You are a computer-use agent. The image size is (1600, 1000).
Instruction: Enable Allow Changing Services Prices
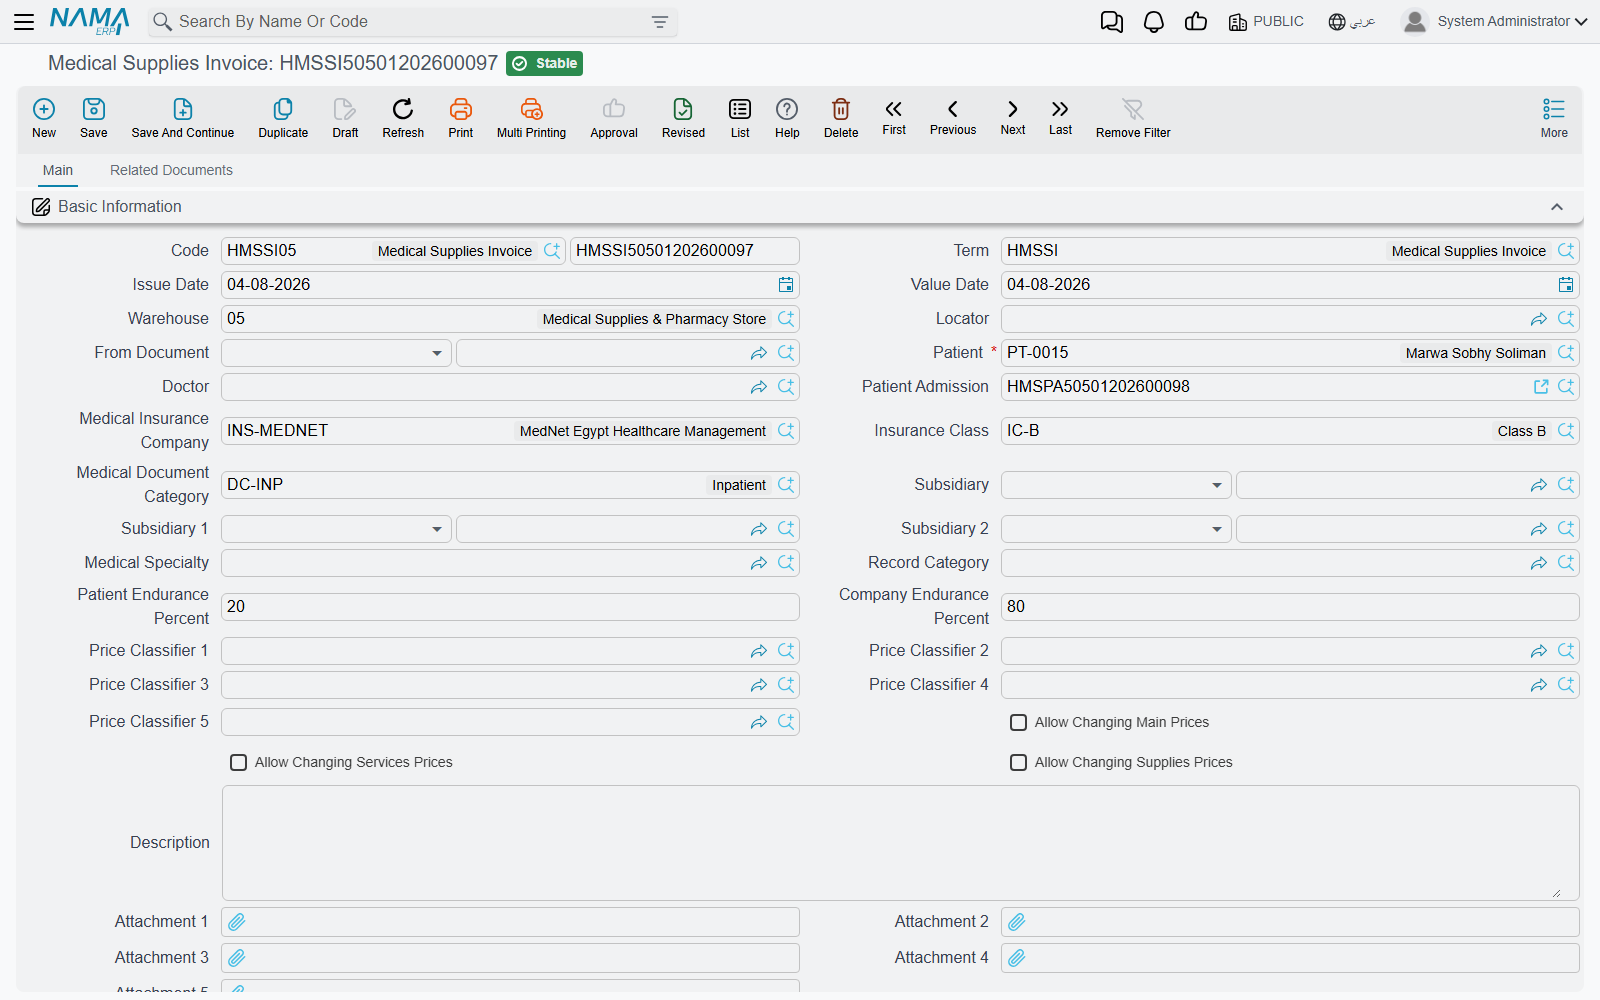tap(238, 762)
